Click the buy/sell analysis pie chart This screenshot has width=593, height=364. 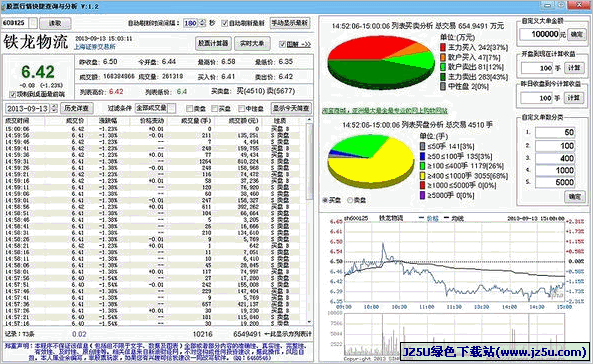pyautogui.click(x=381, y=62)
